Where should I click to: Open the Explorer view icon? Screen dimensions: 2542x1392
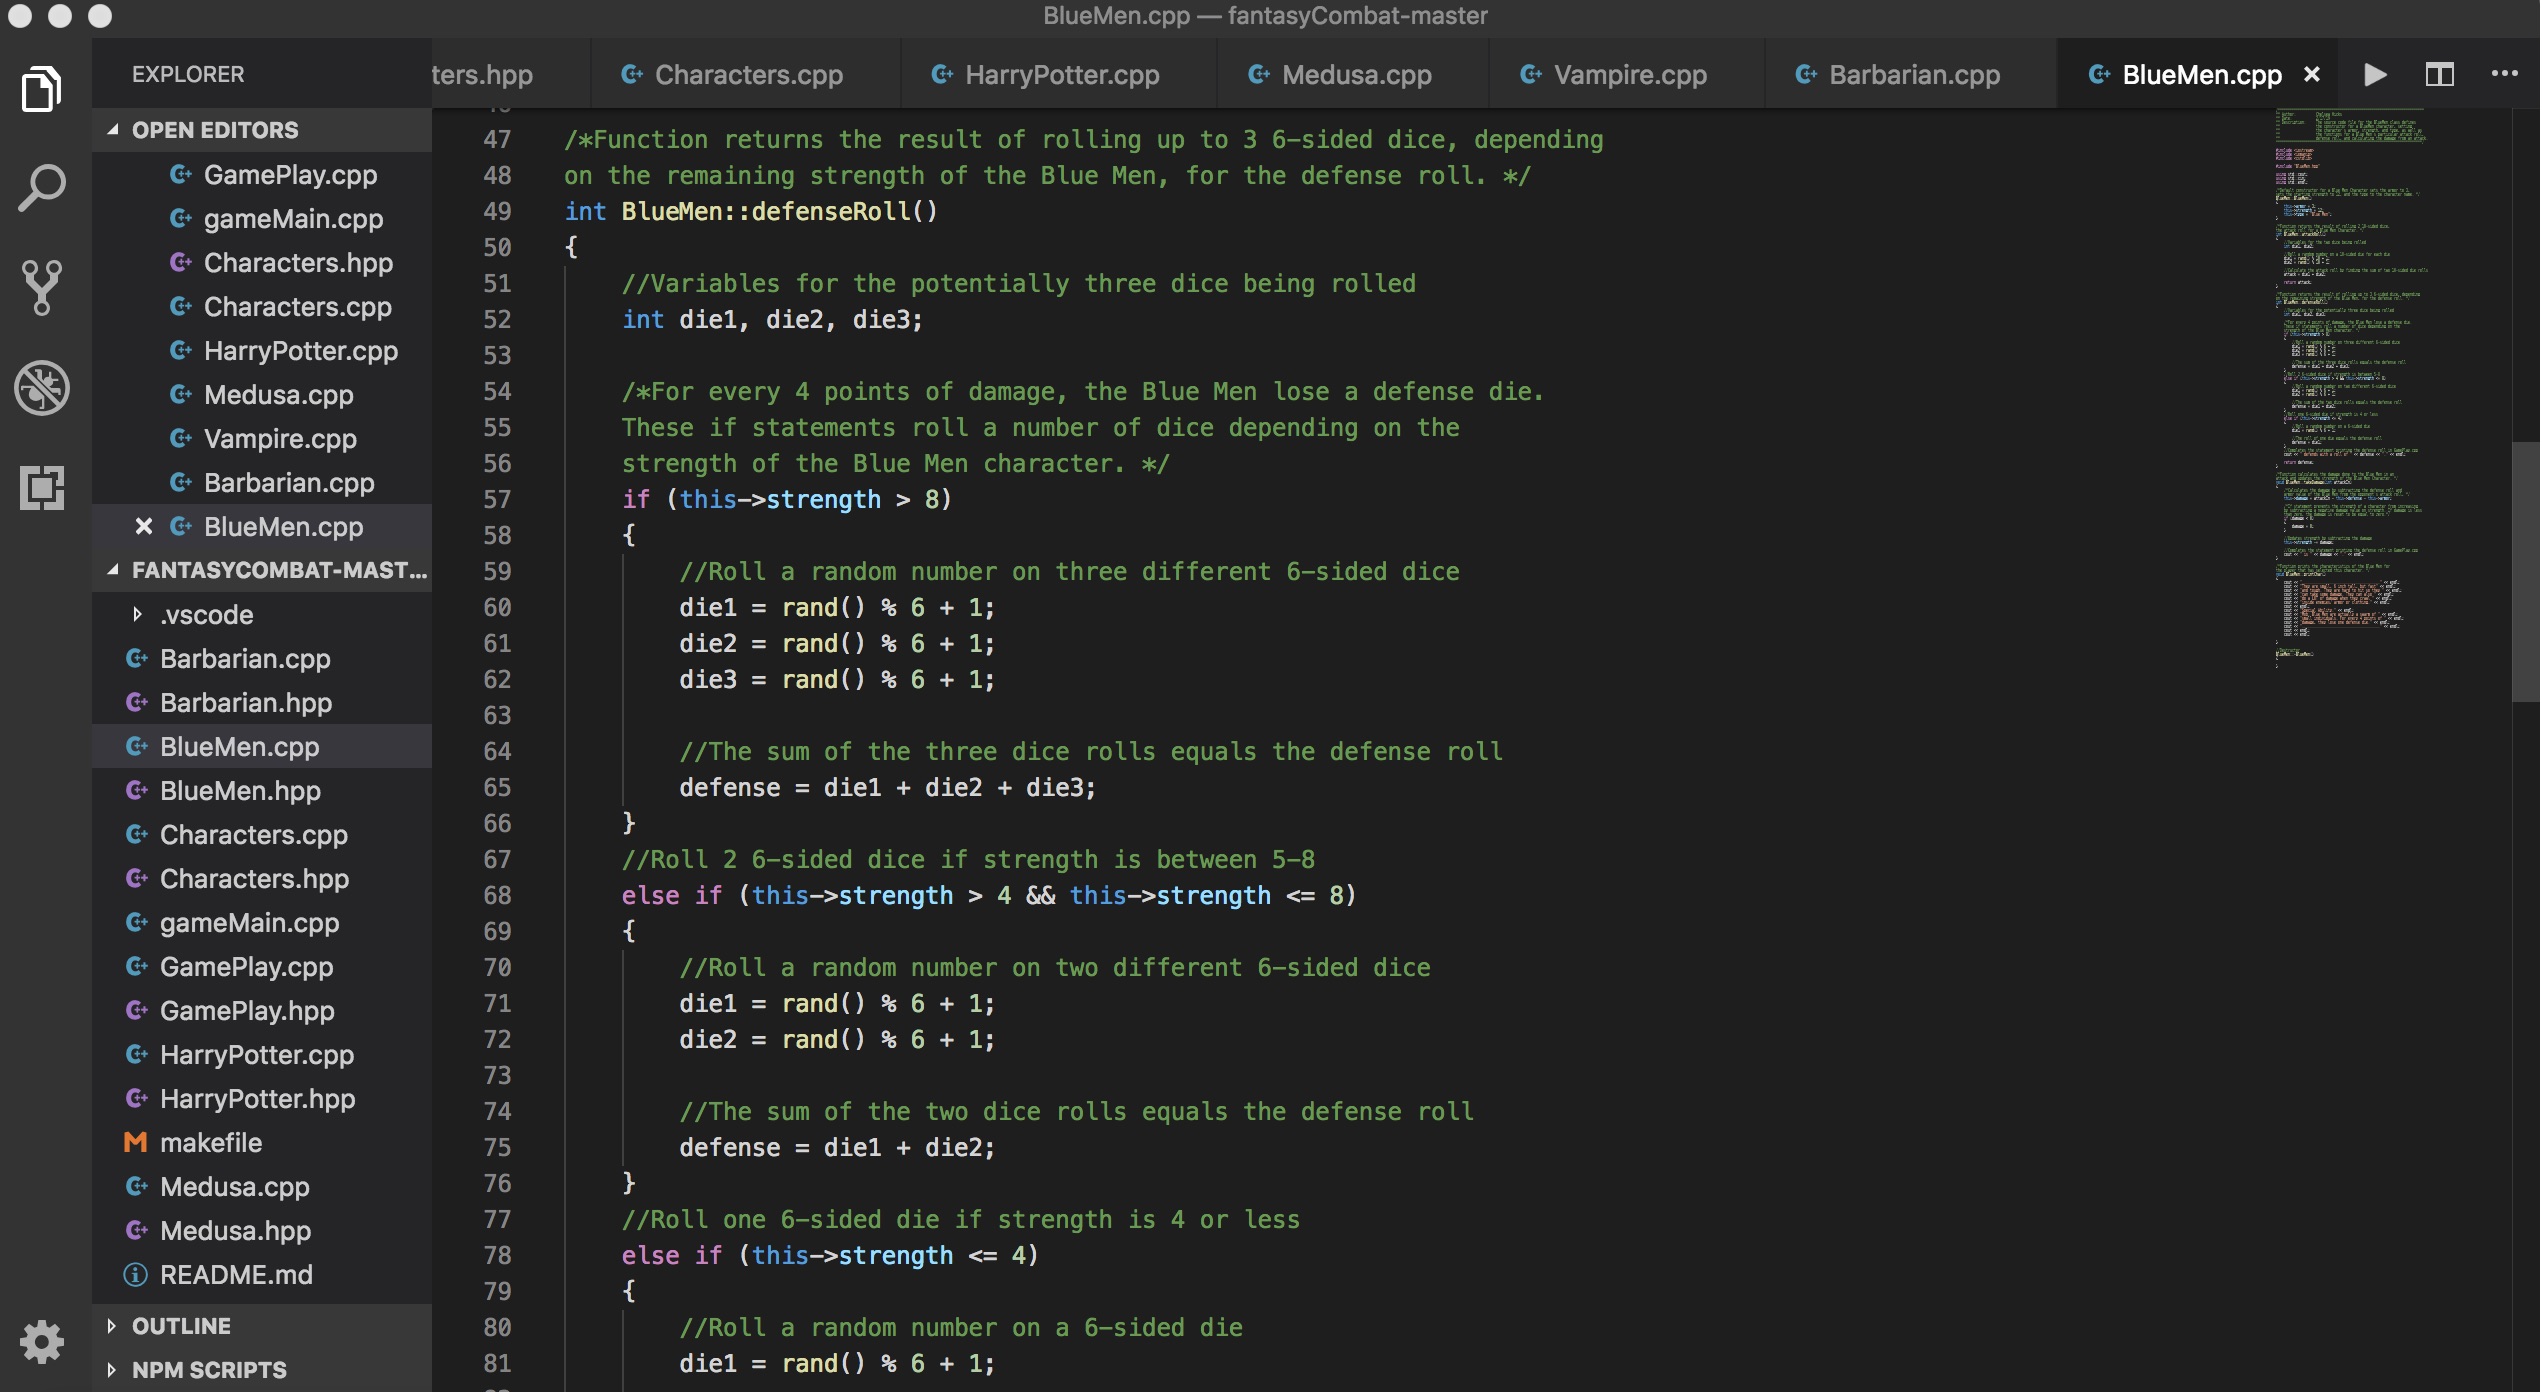click(x=41, y=89)
